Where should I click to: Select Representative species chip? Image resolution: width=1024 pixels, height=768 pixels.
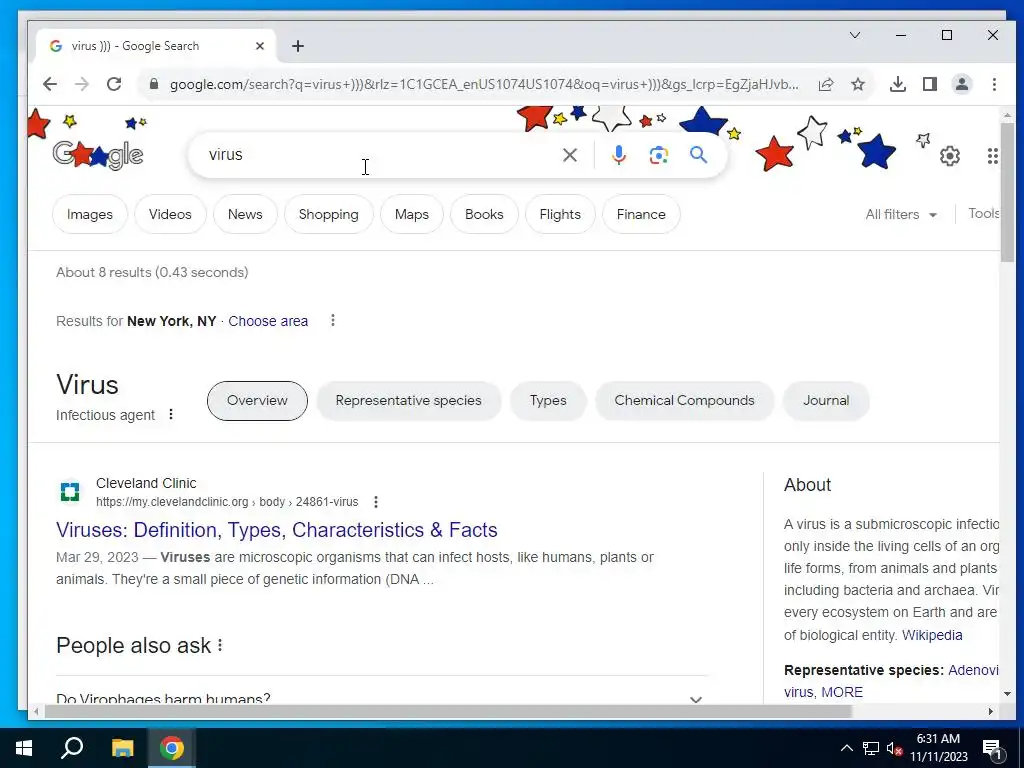[409, 401]
